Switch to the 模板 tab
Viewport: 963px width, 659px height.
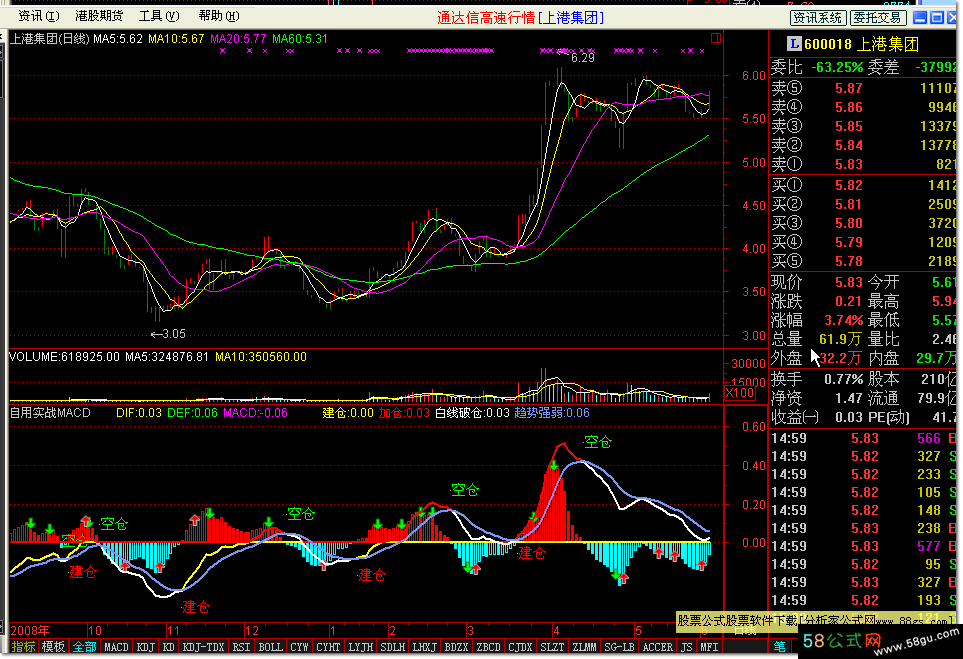[x=53, y=646]
